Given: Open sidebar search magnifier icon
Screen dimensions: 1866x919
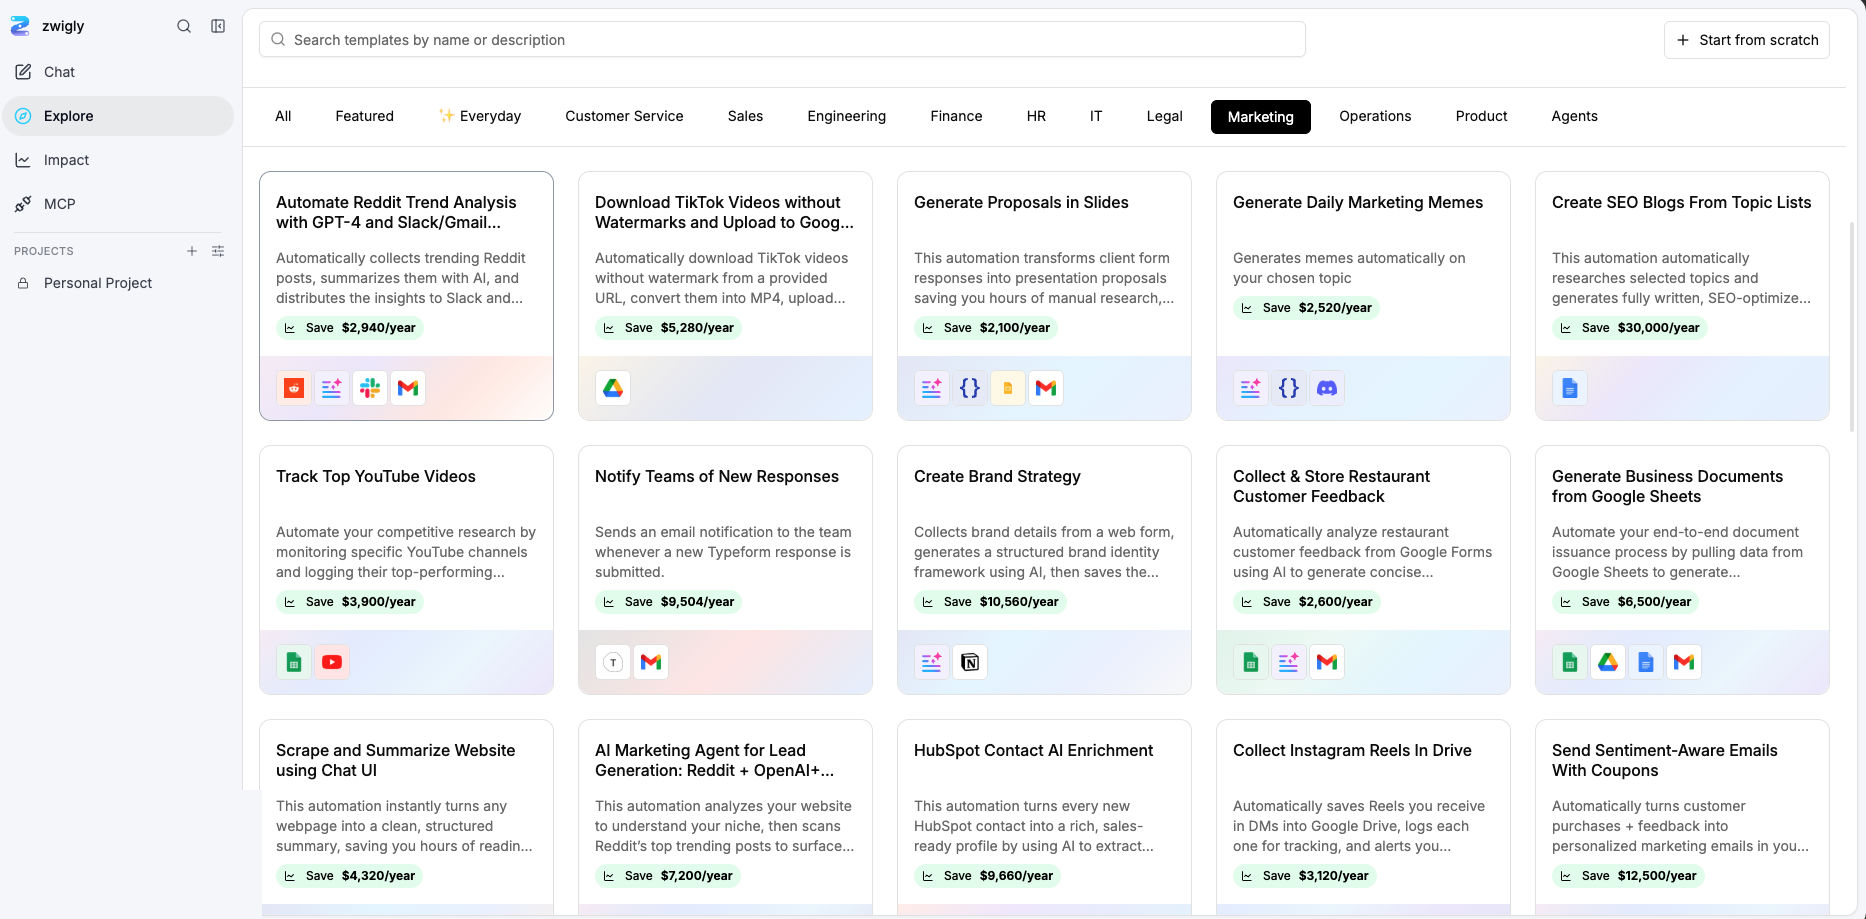Looking at the screenshot, I should tap(184, 26).
